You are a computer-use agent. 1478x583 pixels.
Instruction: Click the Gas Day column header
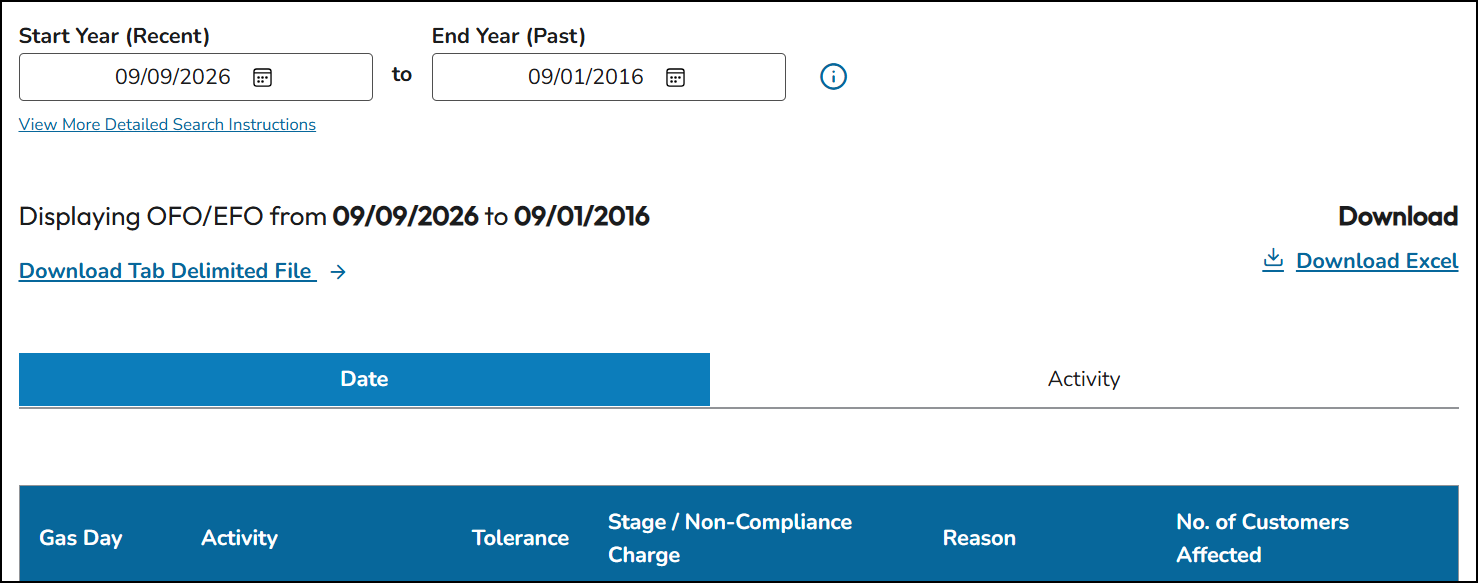click(x=81, y=538)
